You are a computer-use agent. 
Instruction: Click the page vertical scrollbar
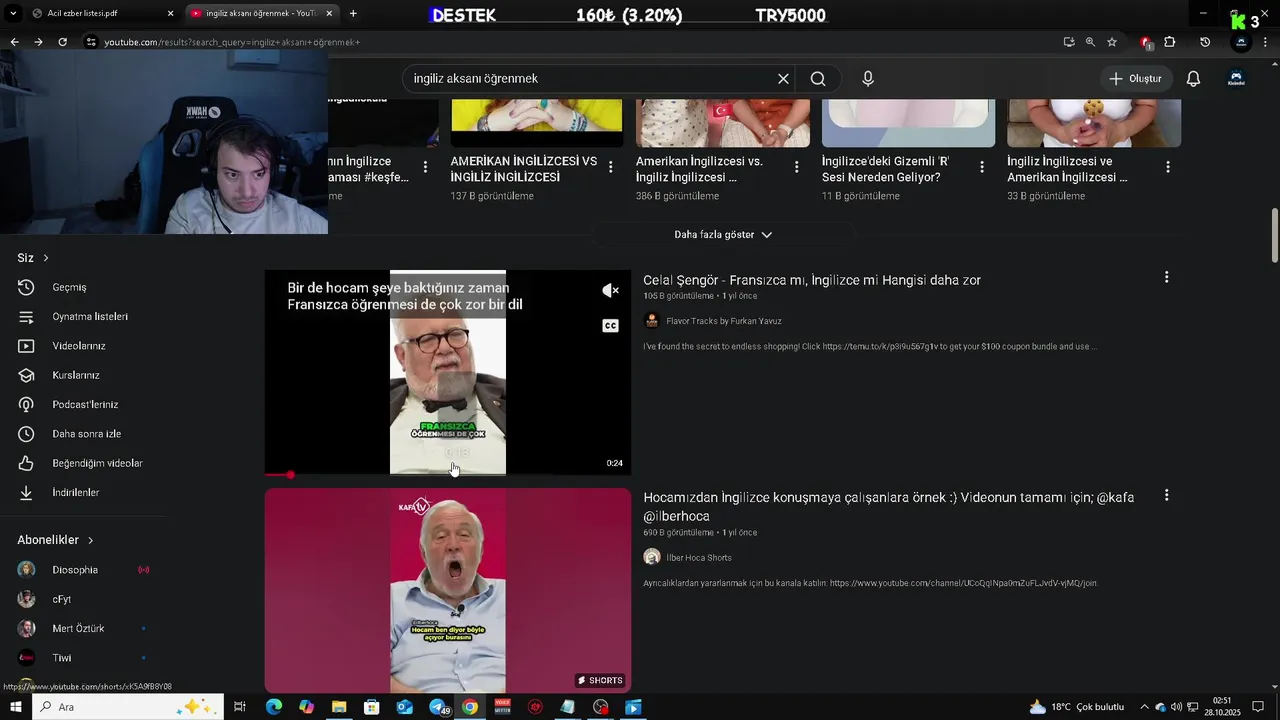tap(1274, 236)
